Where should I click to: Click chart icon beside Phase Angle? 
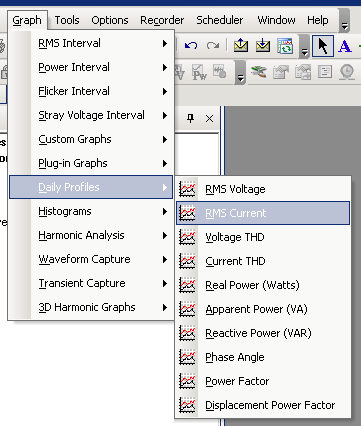pyautogui.click(x=187, y=357)
